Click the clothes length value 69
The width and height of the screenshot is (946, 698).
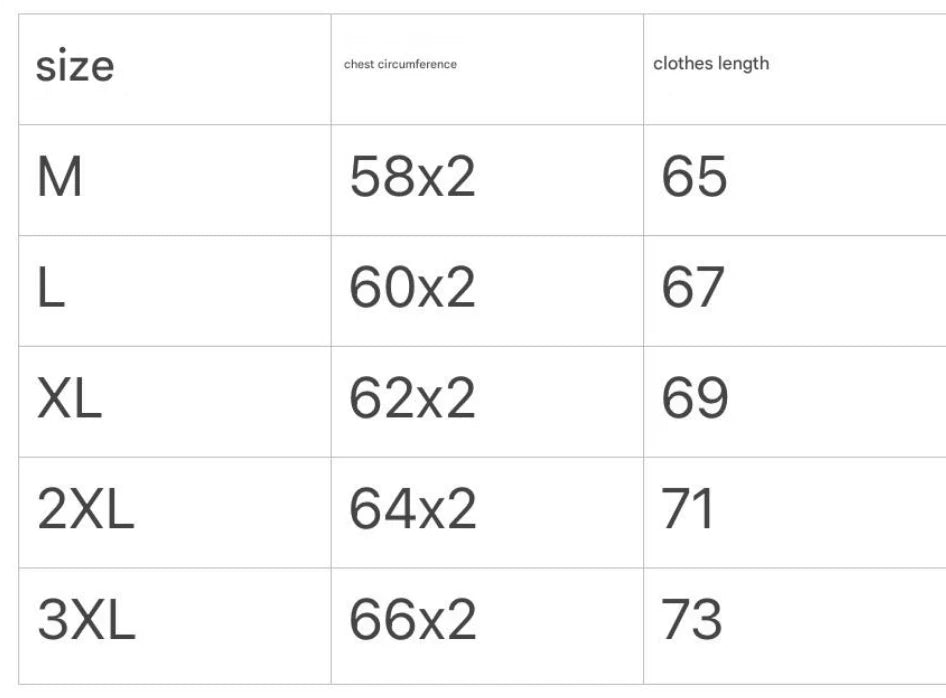[694, 401]
